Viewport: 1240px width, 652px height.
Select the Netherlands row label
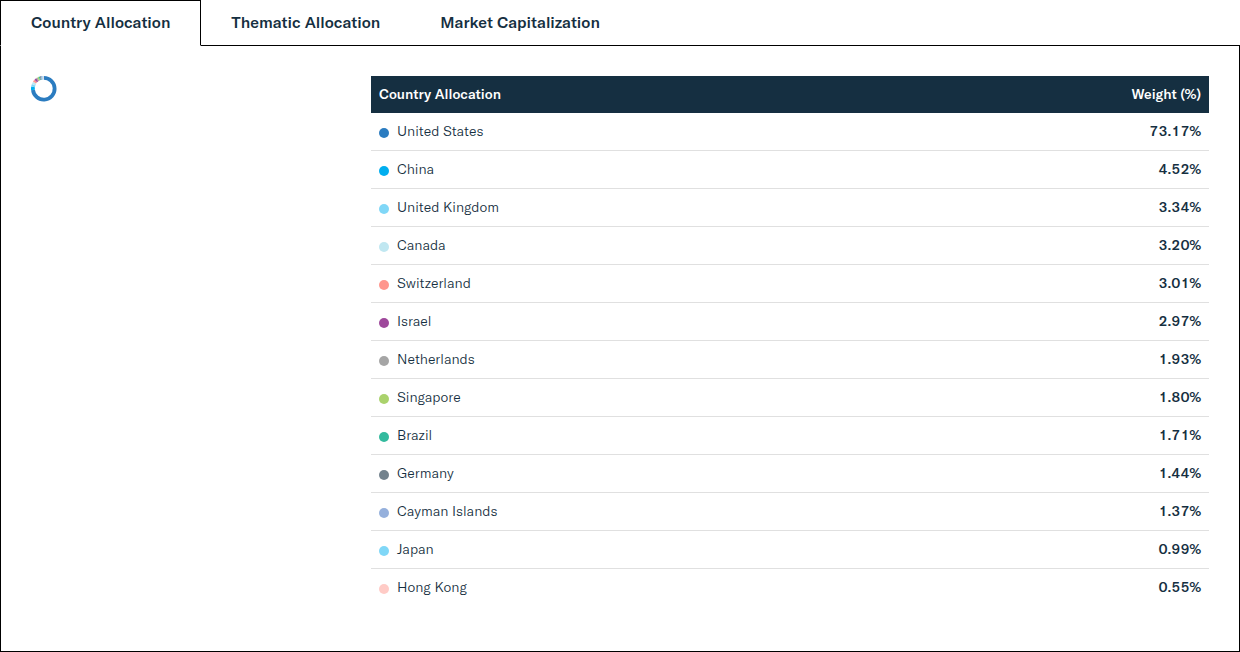436,359
